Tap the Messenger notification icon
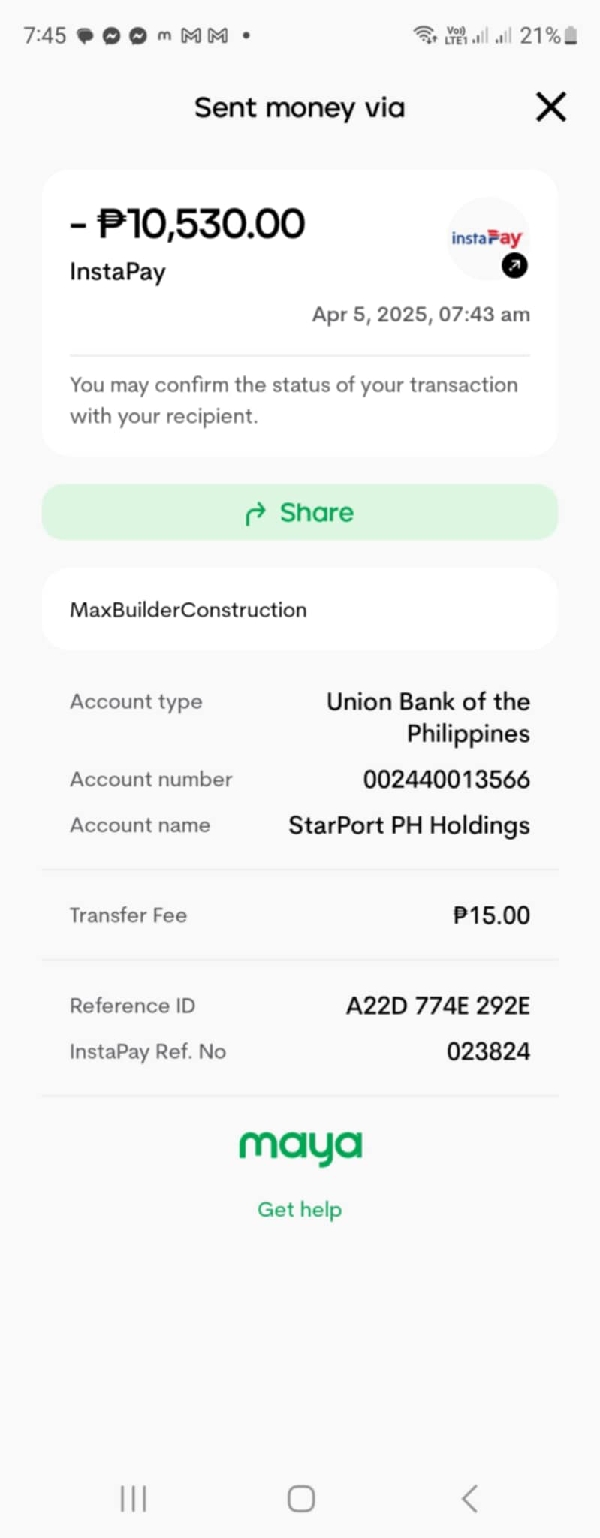This screenshot has width=600, height=1538. [x=112, y=36]
